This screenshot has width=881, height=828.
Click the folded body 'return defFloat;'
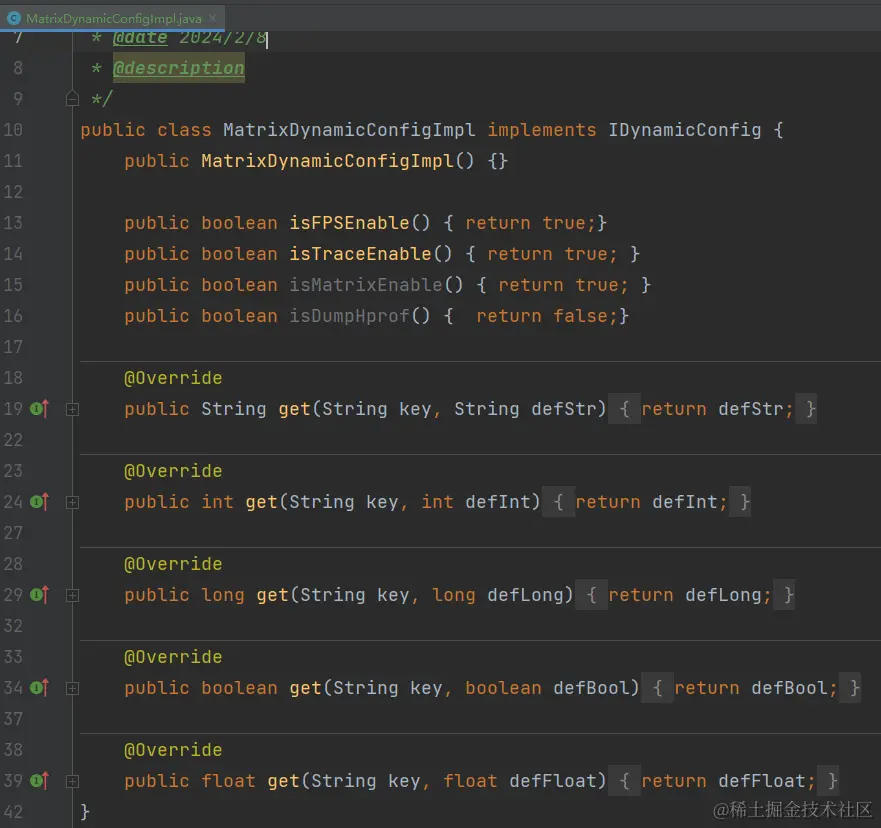pyautogui.click(x=729, y=780)
